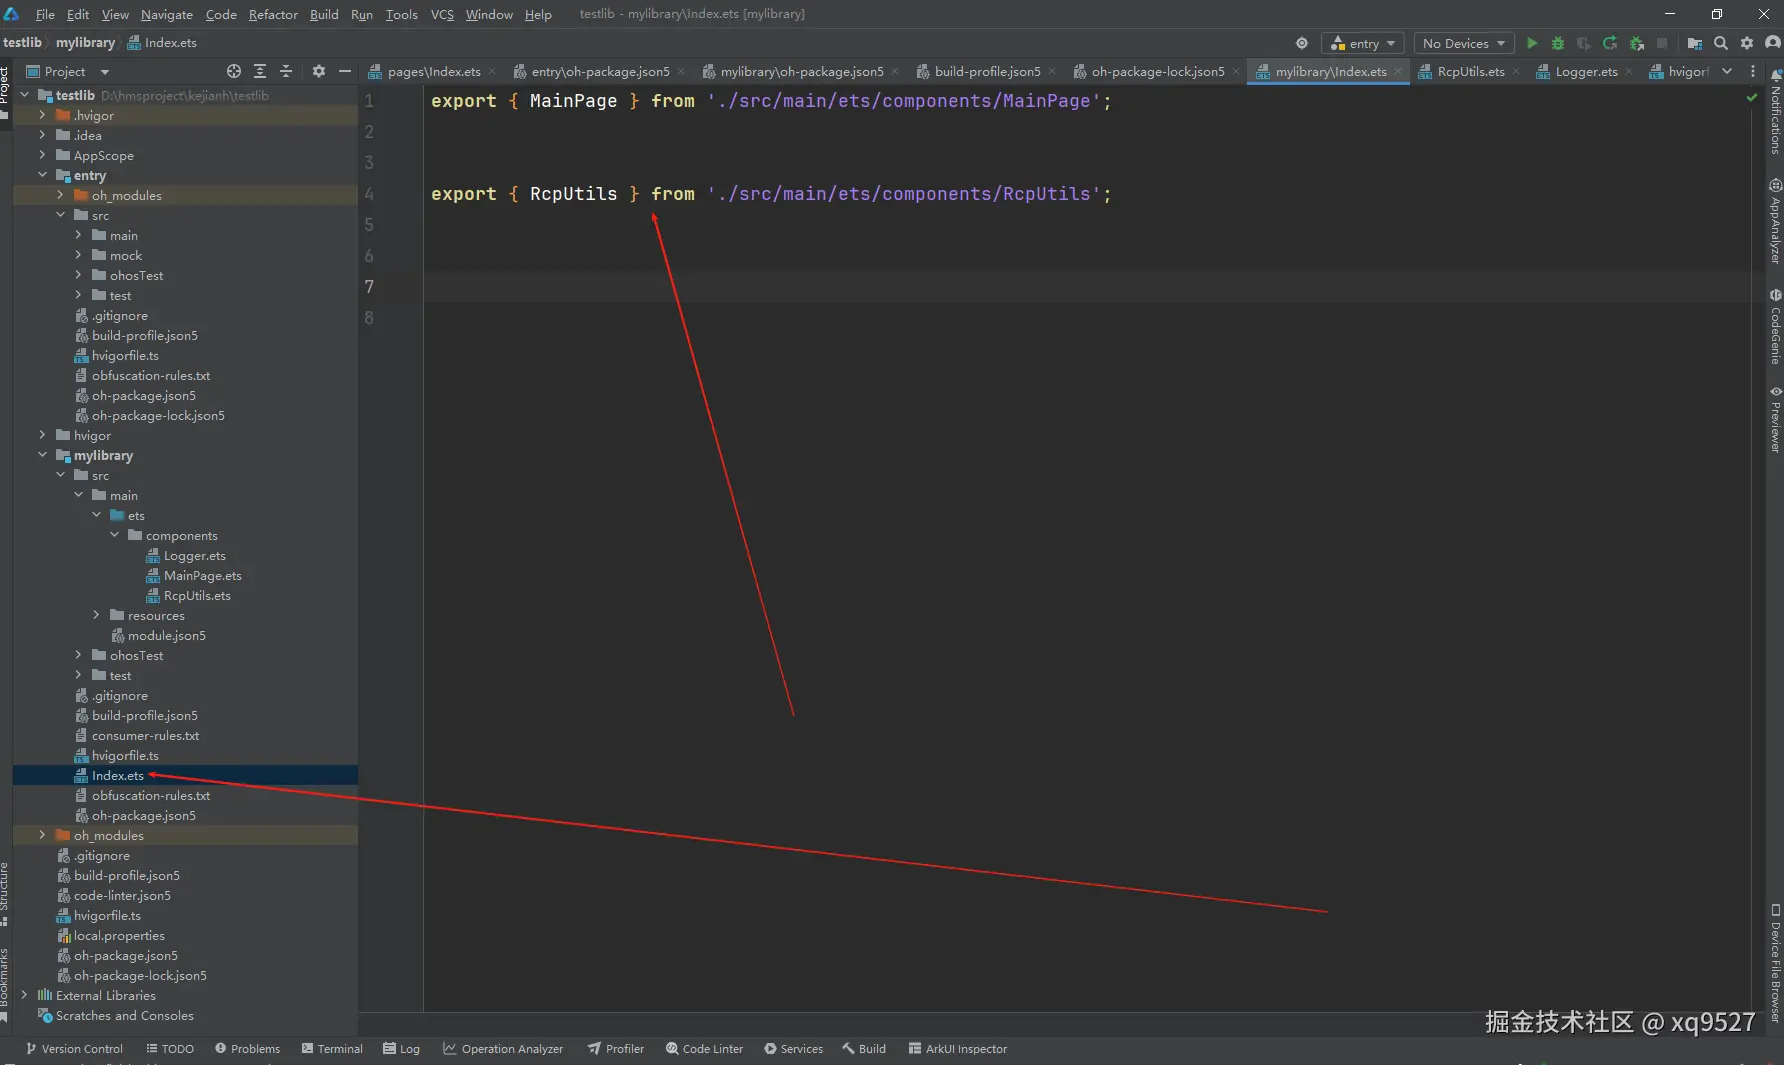Select RcpUtils.ets in the project tree
This screenshot has height=1065, width=1784.
197,596
